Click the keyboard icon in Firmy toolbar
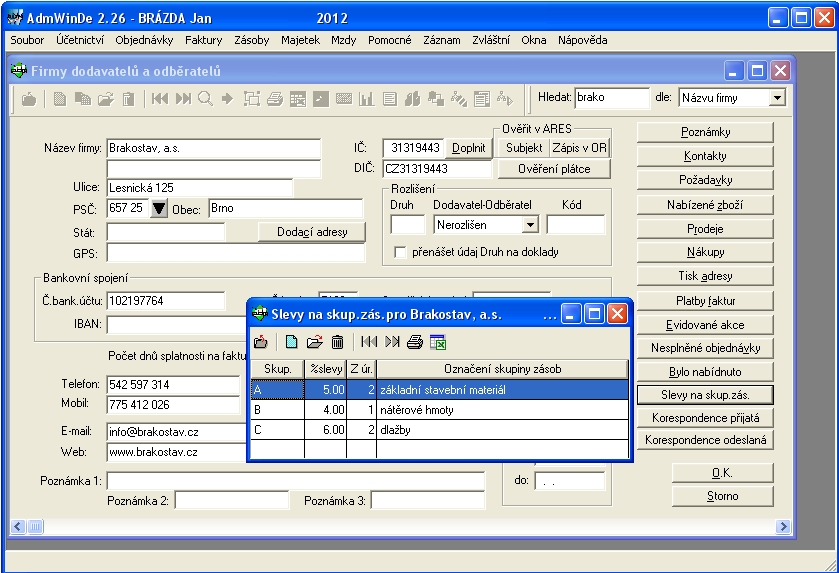This screenshot has width=839, height=573. (x=344, y=99)
